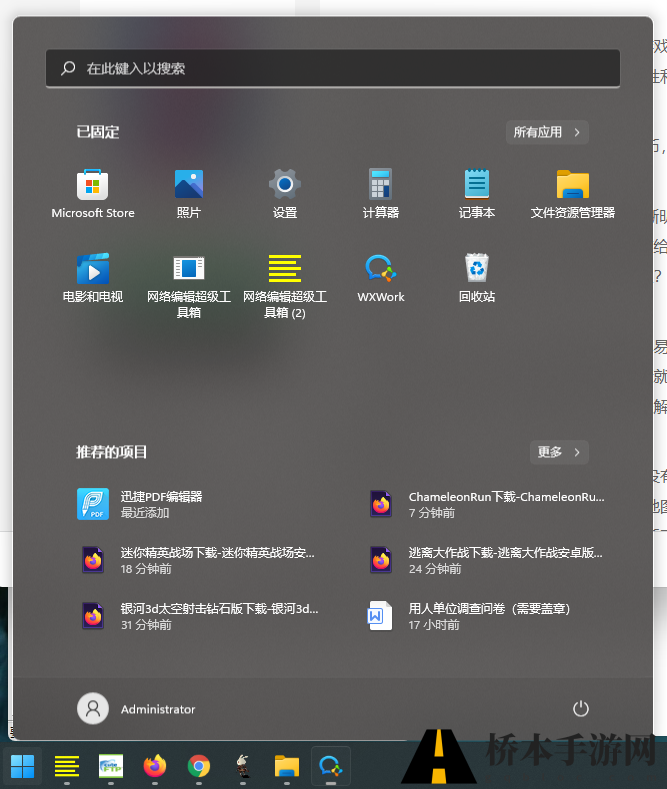Image resolution: width=667 pixels, height=789 pixels.
Task: Open Microsoft Store pinned app
Action: [x=93, y=194]
